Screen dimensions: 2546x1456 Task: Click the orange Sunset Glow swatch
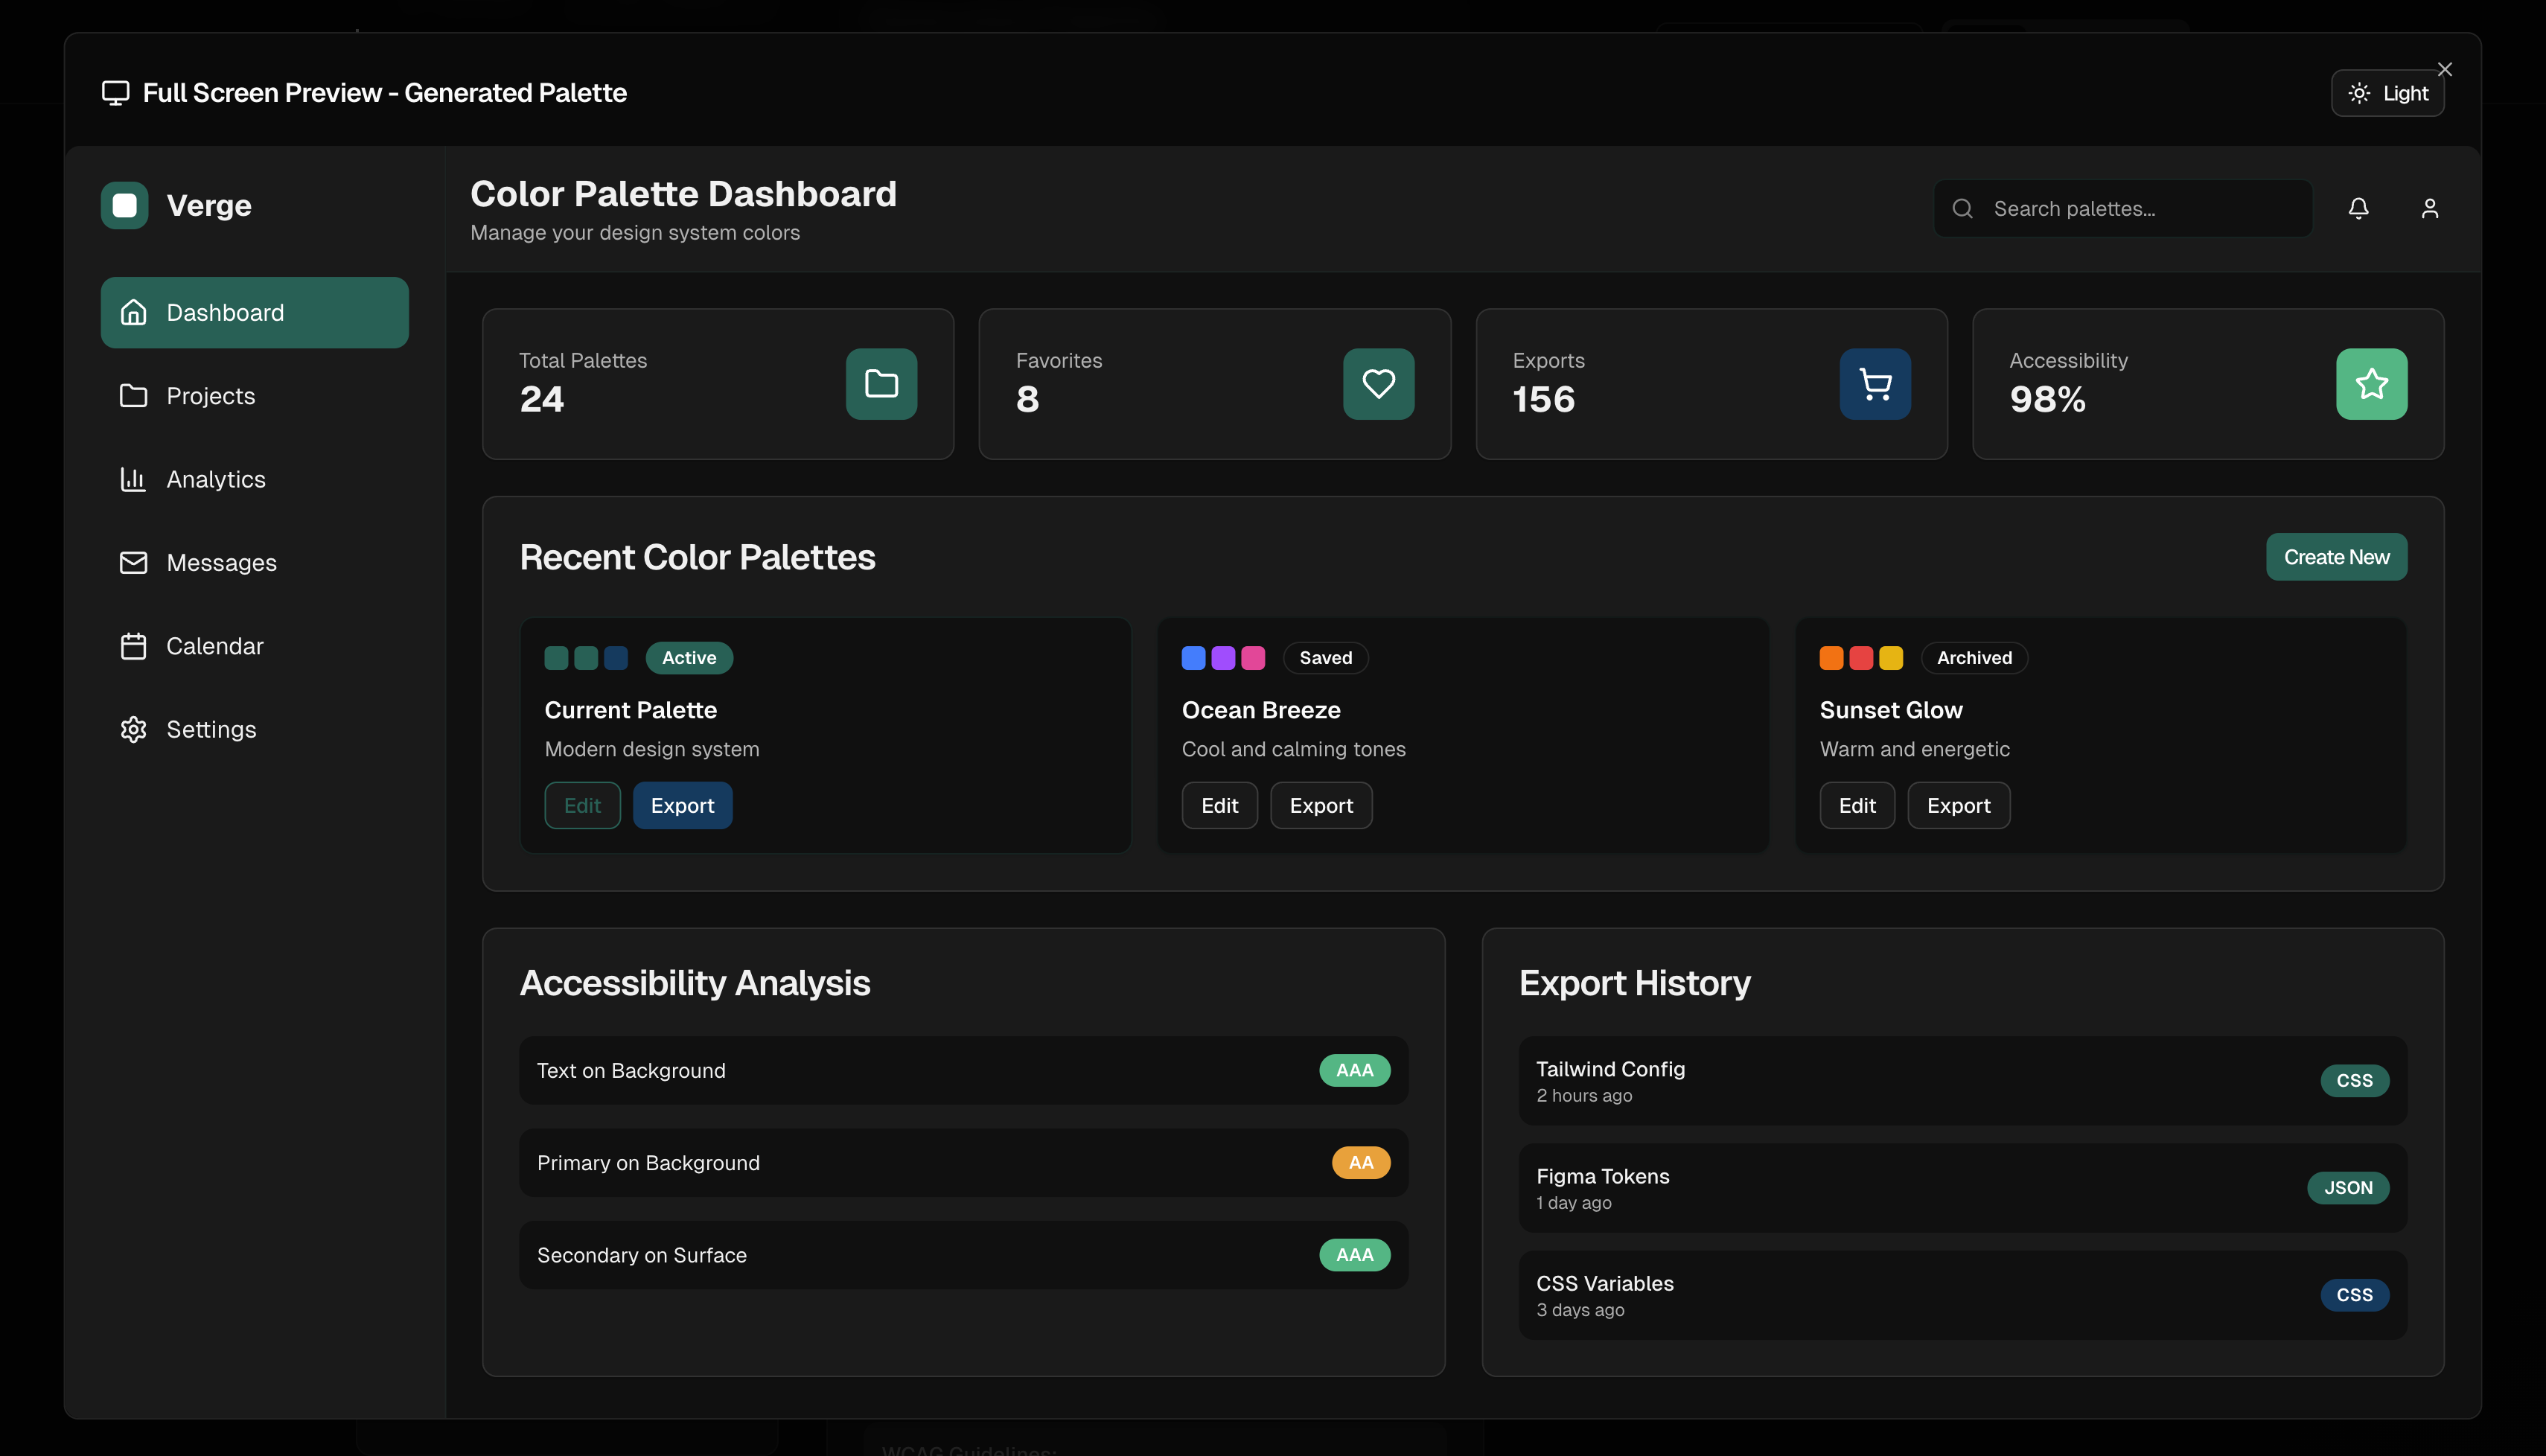point(1831,658)
